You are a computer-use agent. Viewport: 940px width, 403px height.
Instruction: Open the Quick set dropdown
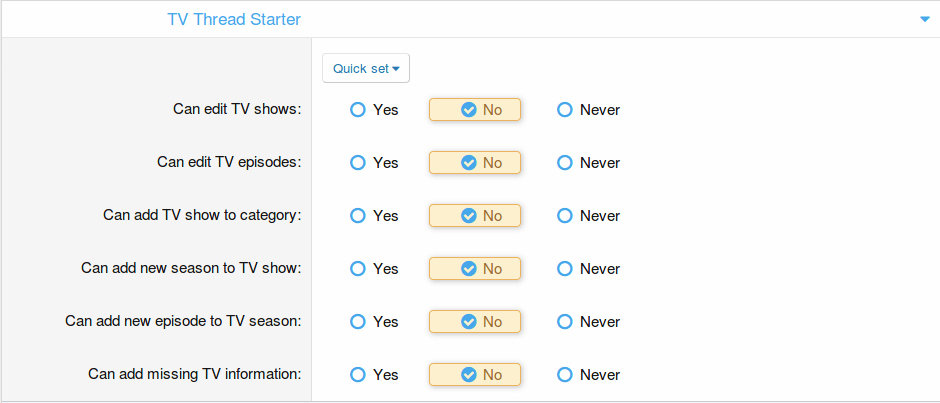tap(366, 68)
